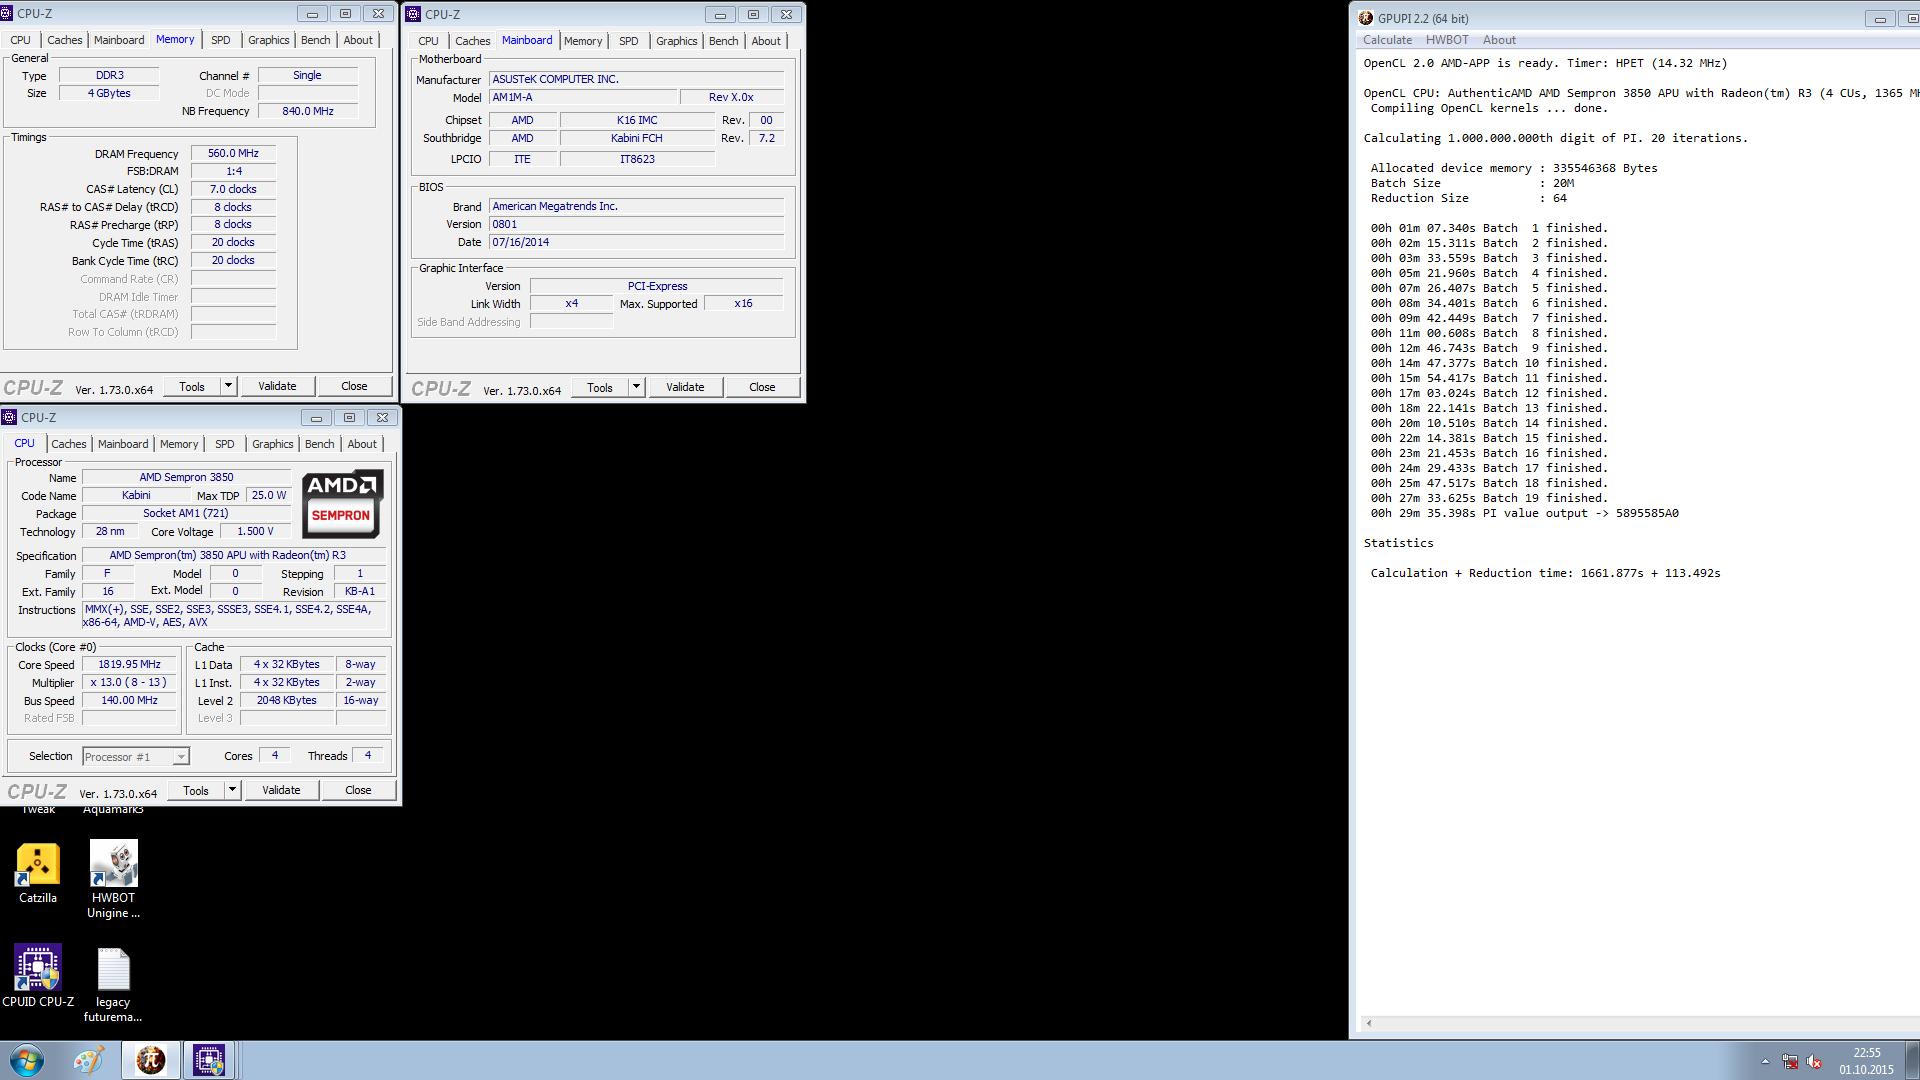Screen dimensions: 1920x1080
Task: Click Link Width x4 value
Action: [x=571, y=304]
